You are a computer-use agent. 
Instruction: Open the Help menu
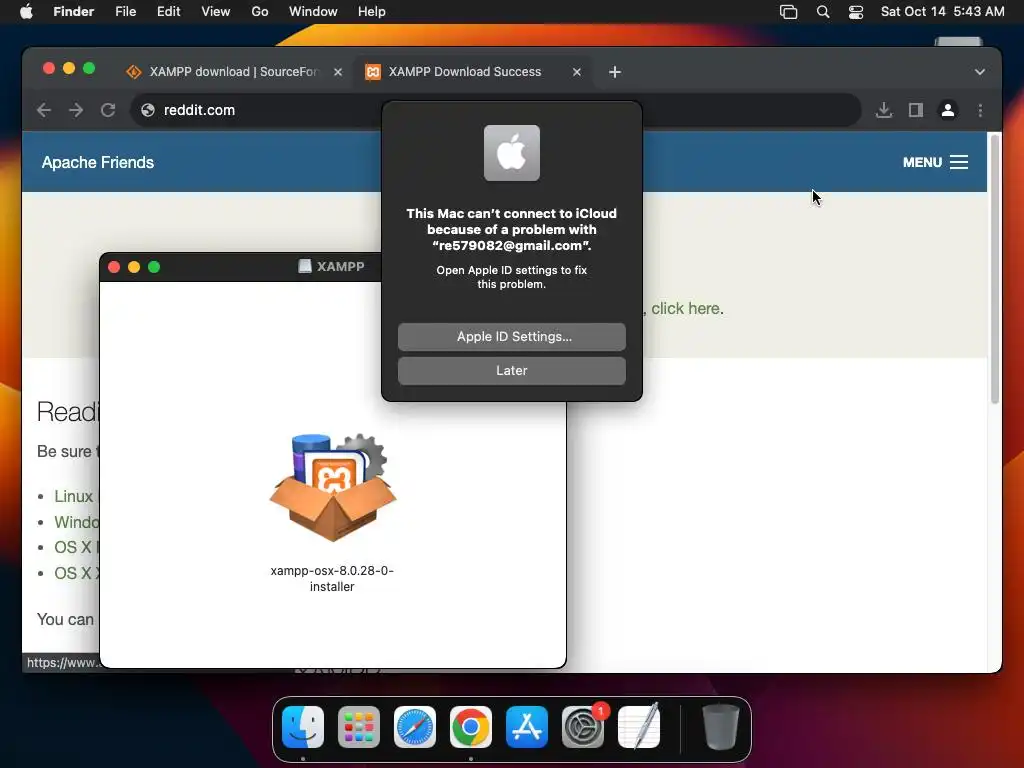[x=372, y=12]
